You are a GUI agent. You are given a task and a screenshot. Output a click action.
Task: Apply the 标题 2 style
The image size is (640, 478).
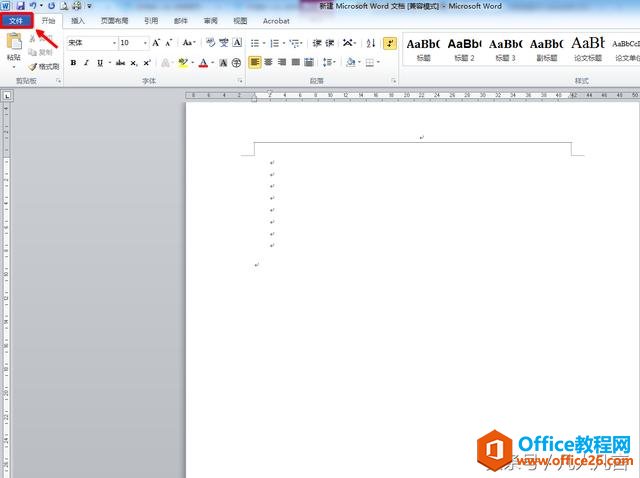pos(464,49)
